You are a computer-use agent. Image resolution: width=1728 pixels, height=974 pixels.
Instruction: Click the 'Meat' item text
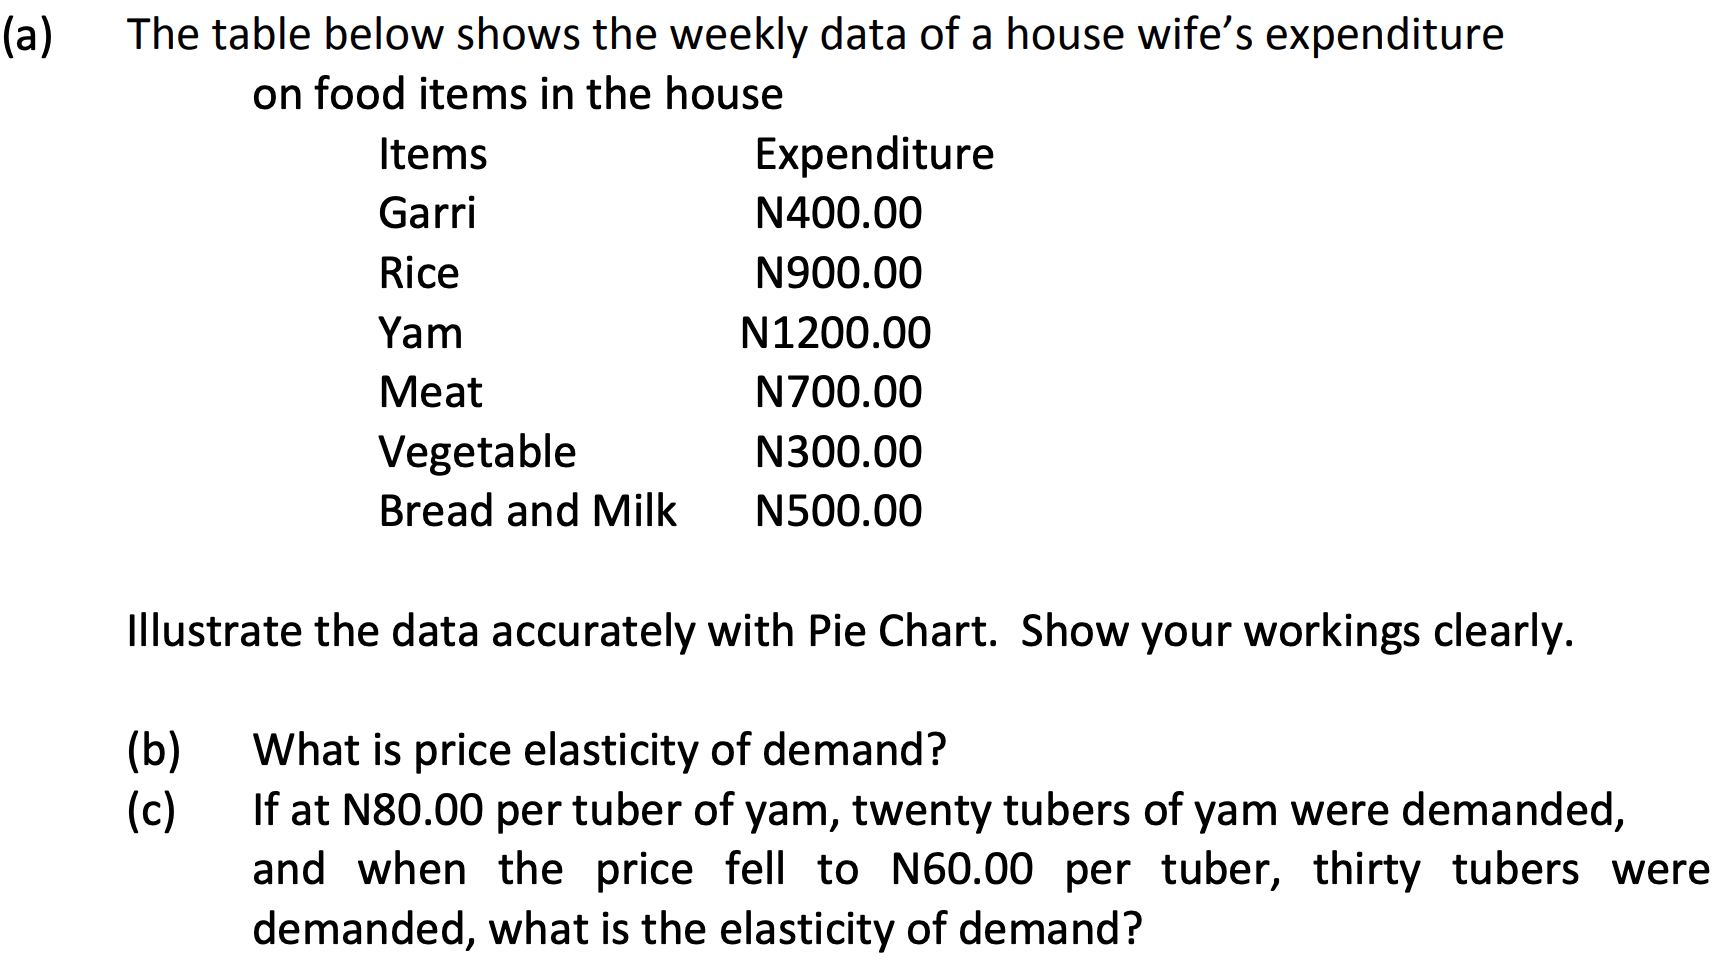pyautogui.click(x=431, y=392)
